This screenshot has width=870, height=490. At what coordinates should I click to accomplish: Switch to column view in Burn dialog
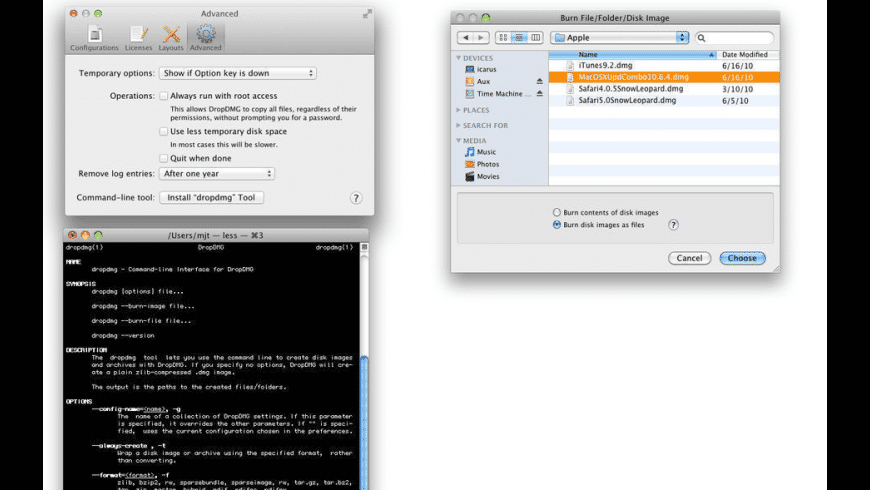pos(535,38)
